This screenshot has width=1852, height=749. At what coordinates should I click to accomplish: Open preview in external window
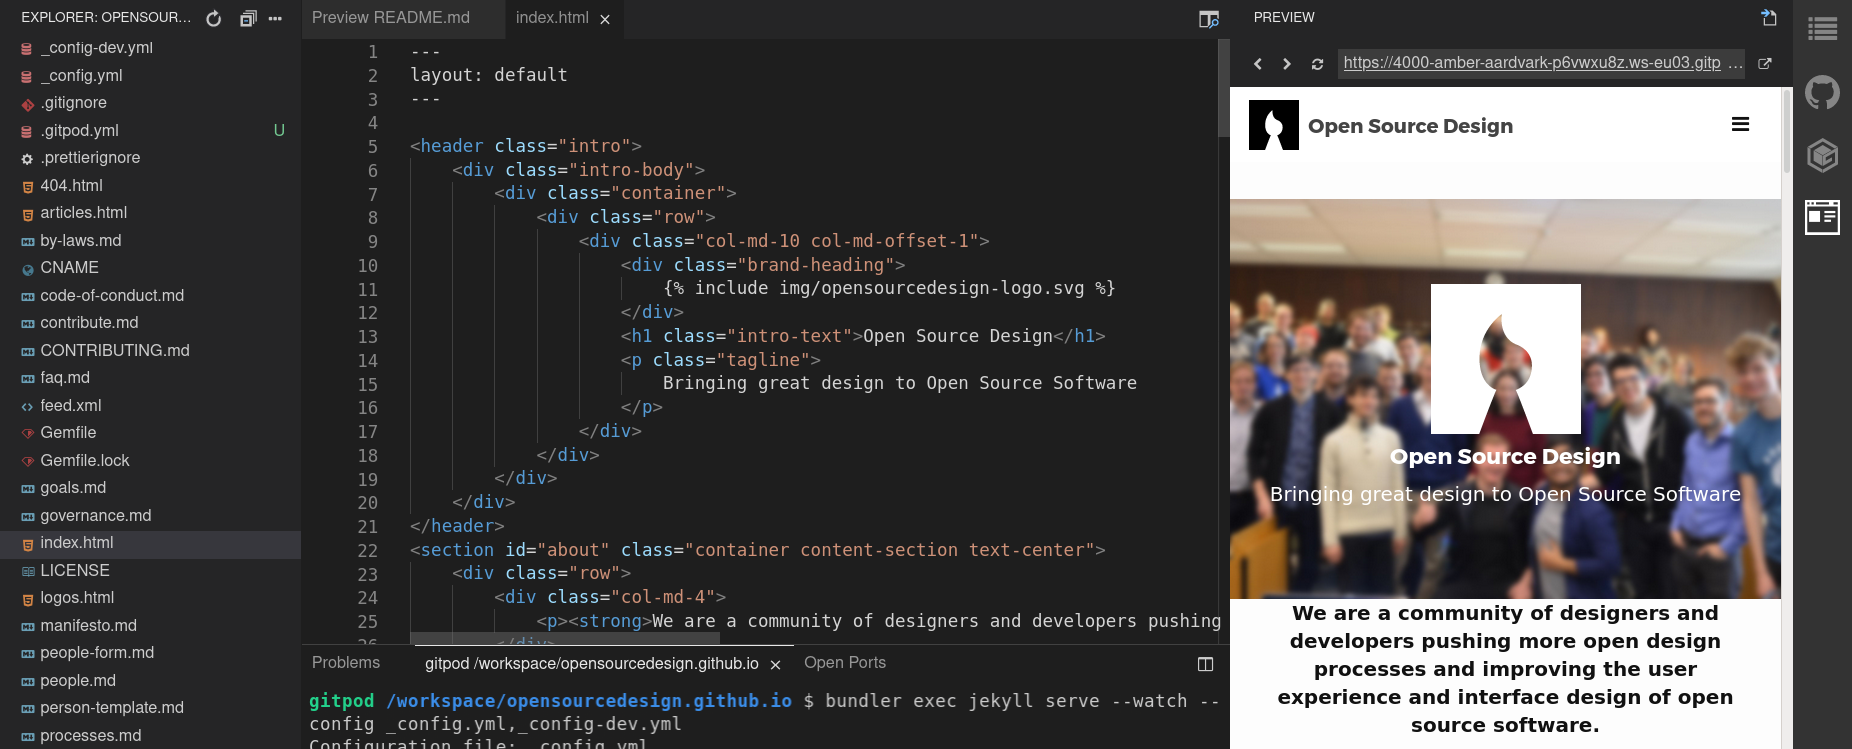(1765, 63)
